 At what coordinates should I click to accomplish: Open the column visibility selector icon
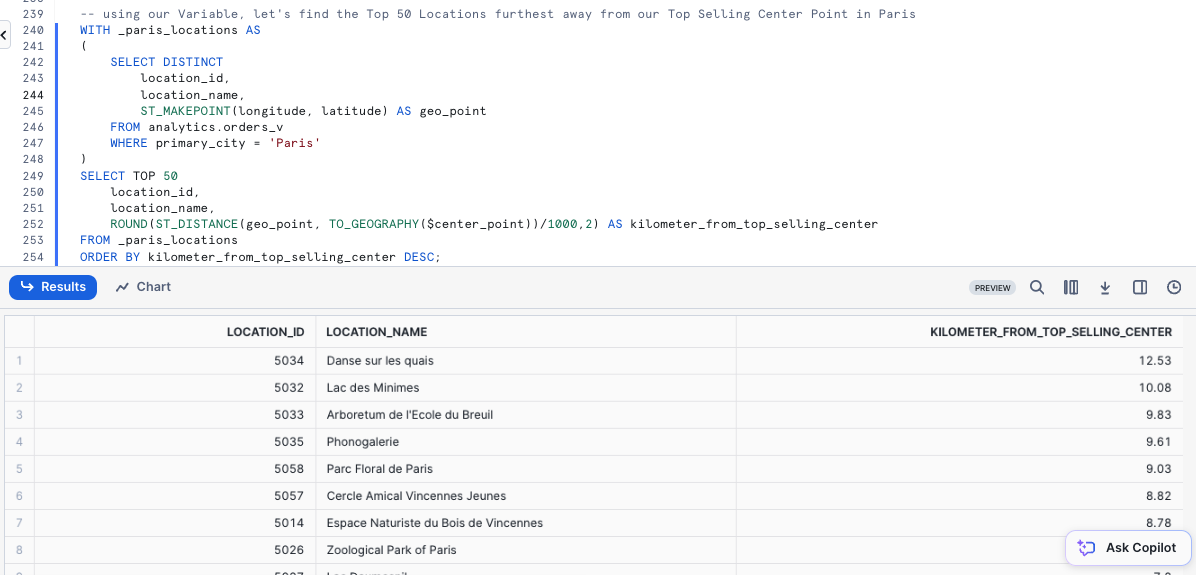1071,288
